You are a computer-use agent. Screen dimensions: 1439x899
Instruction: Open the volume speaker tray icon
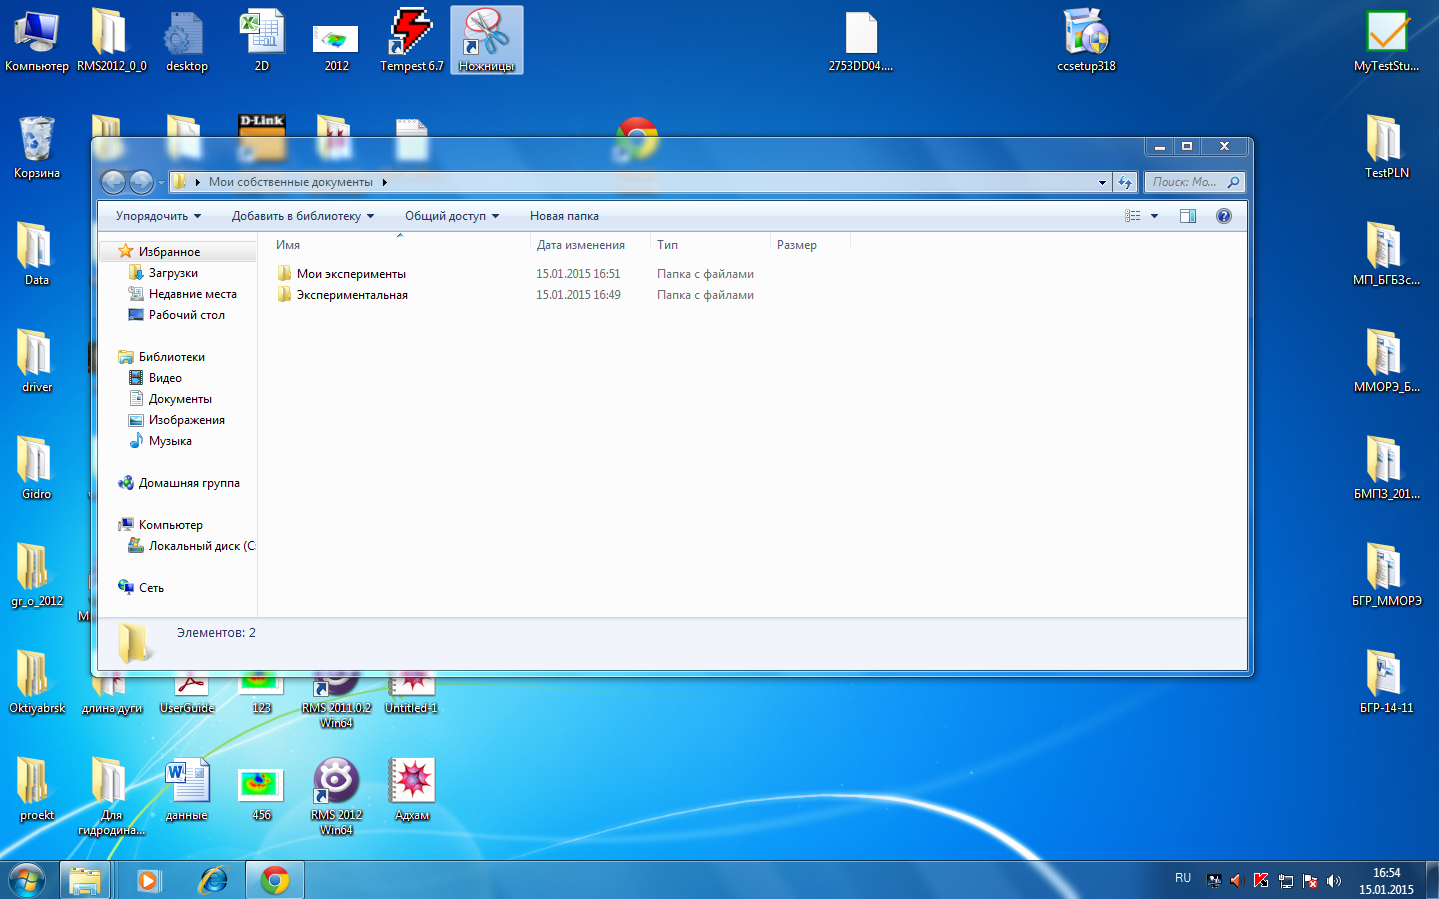(1334, 881)
